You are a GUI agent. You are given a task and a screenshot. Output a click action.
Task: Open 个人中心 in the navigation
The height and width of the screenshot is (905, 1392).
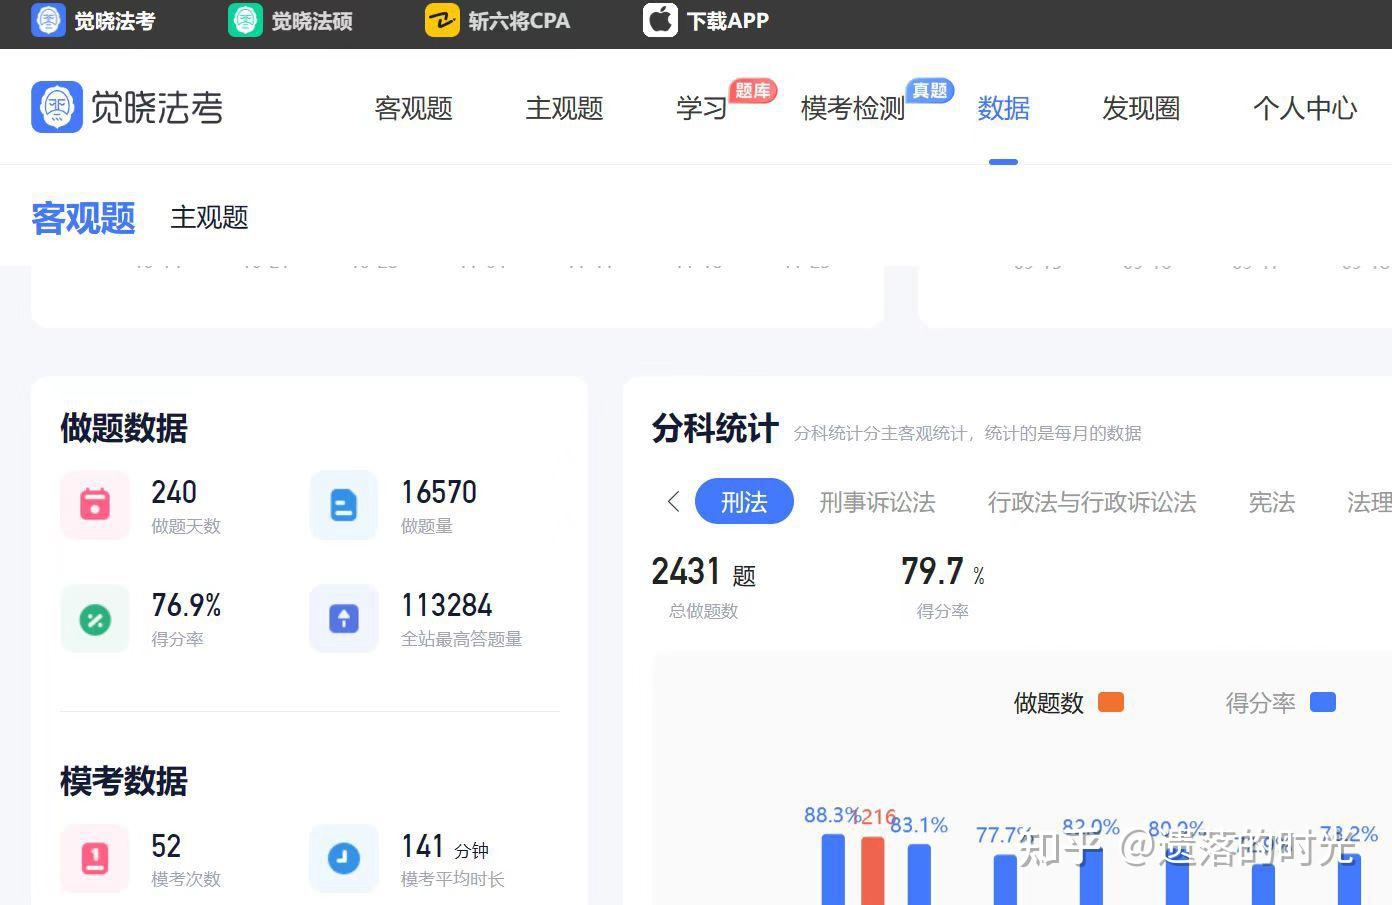coord(1305,108)
